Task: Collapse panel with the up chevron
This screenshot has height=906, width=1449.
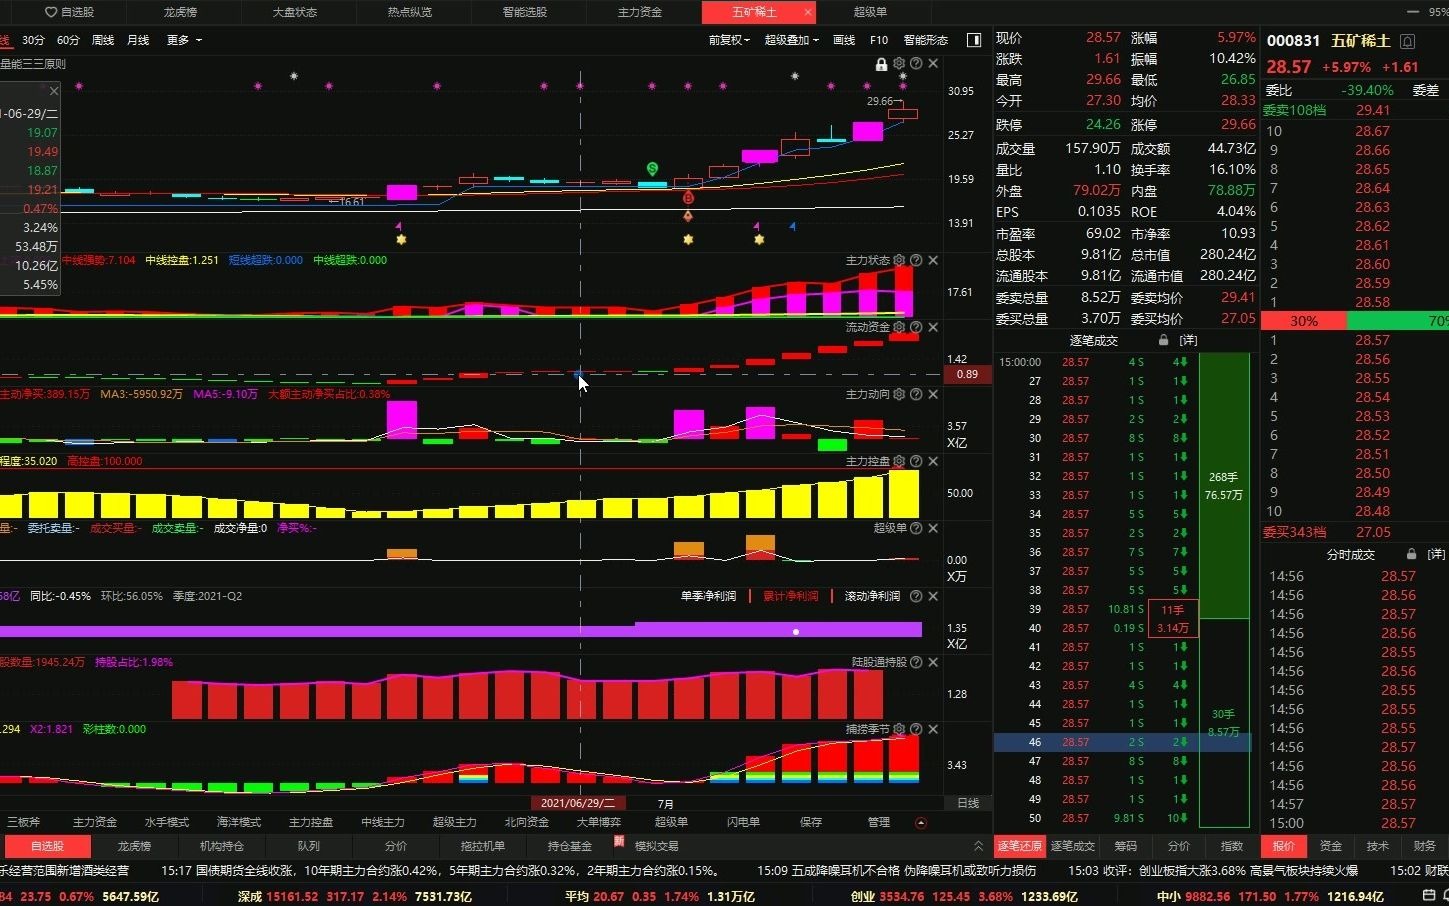Action: (978, 846)
